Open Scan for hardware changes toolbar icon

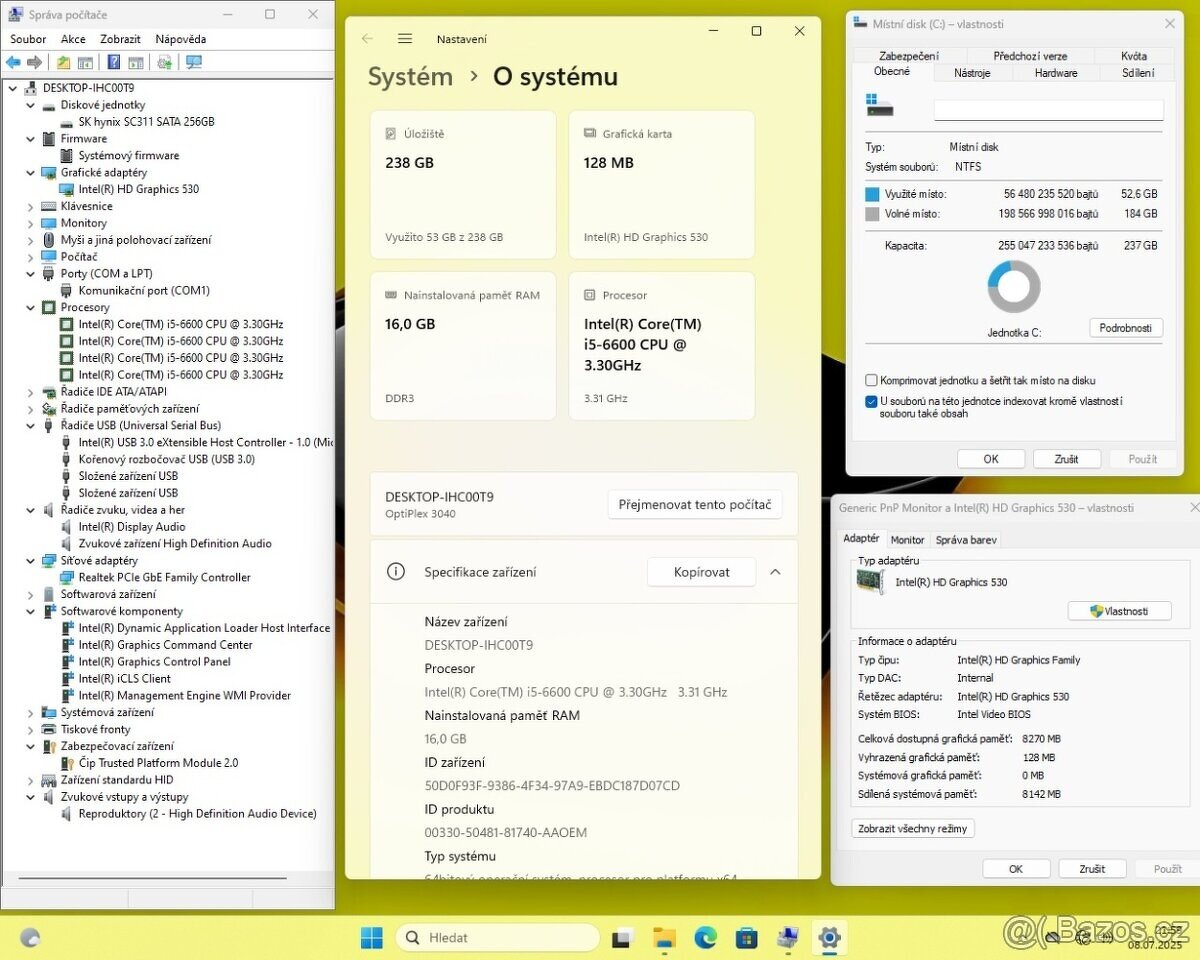pos(163,61)
